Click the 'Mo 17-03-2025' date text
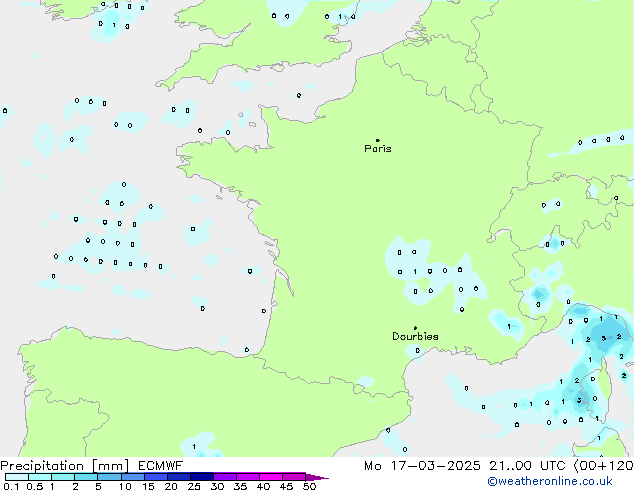The width and height of the screenshot is (634, 490). click(x=423, y=466)
